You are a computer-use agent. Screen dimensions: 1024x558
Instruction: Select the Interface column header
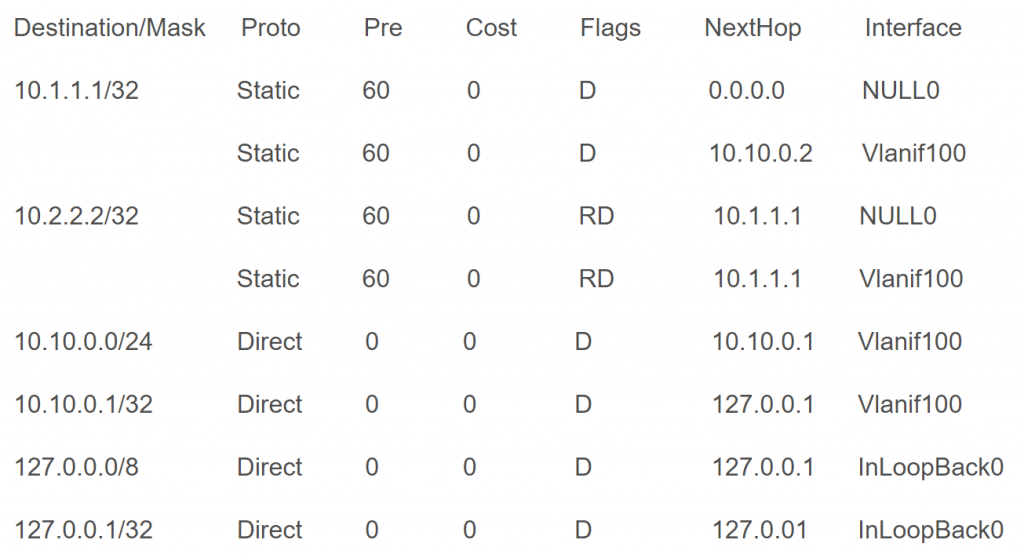[x=913, y=28]
